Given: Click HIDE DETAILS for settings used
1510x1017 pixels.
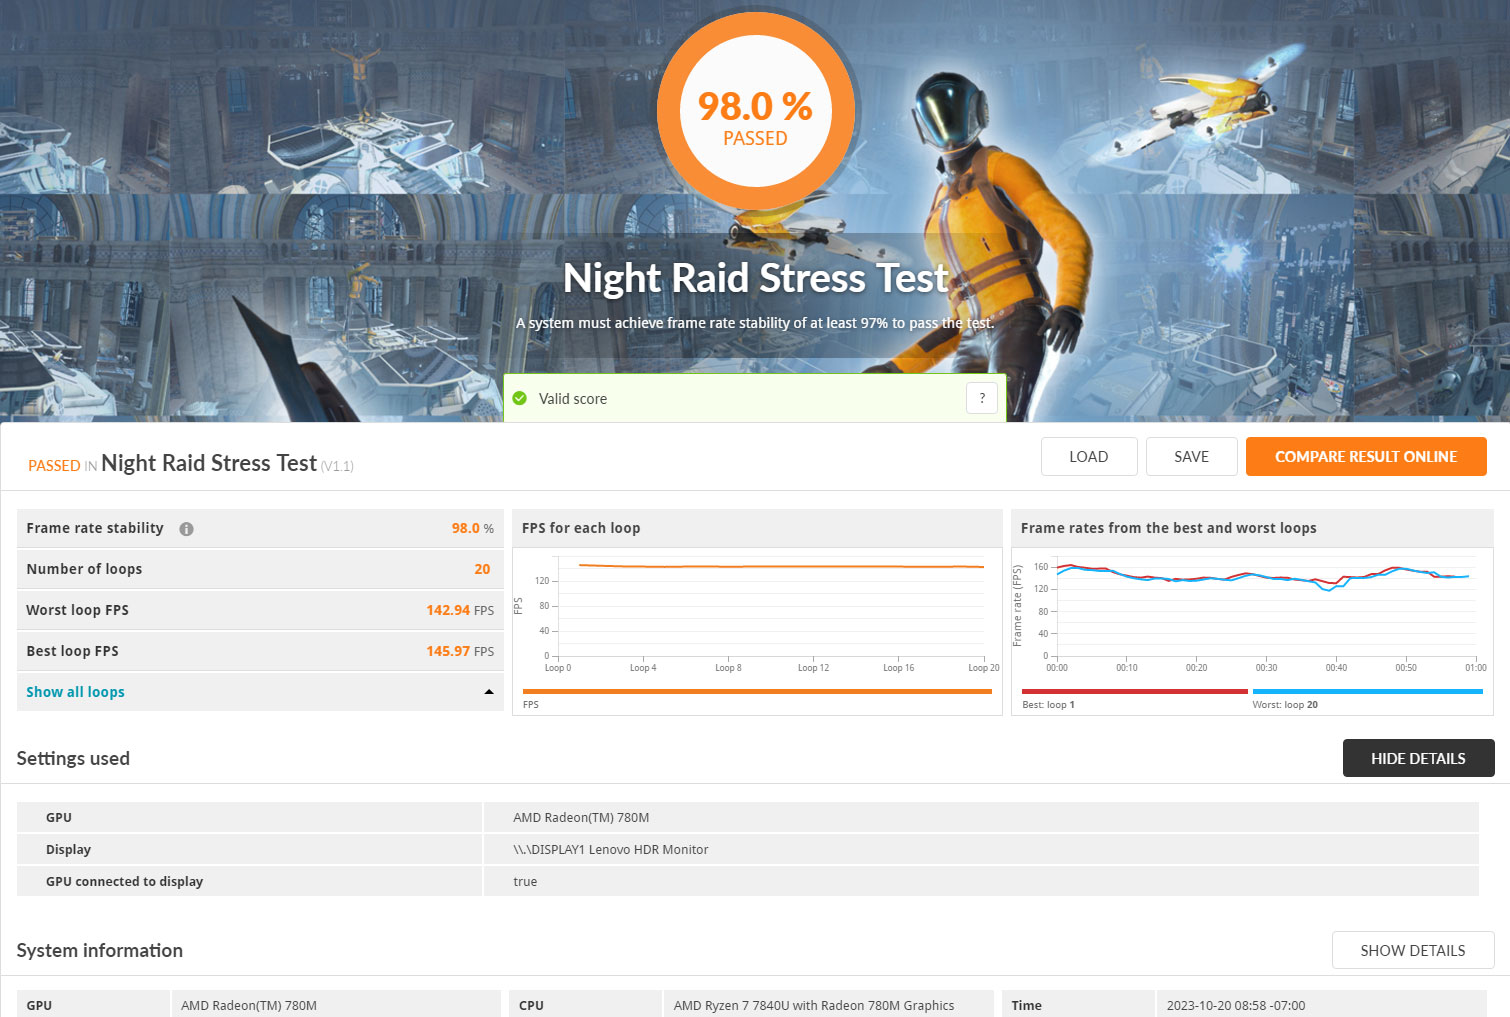Looking at the screenshot, I should [1418, 758].
